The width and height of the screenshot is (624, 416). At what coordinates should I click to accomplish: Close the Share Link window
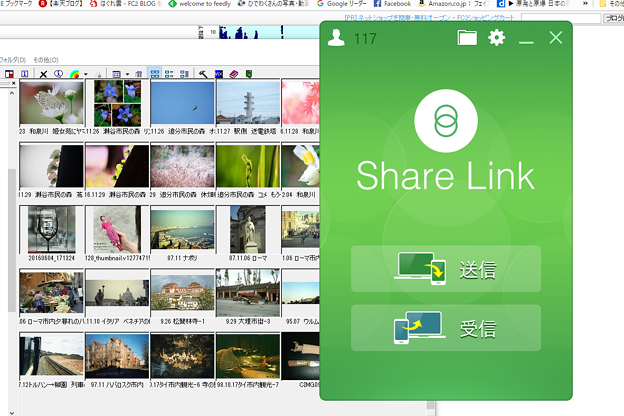click(556, 38)
